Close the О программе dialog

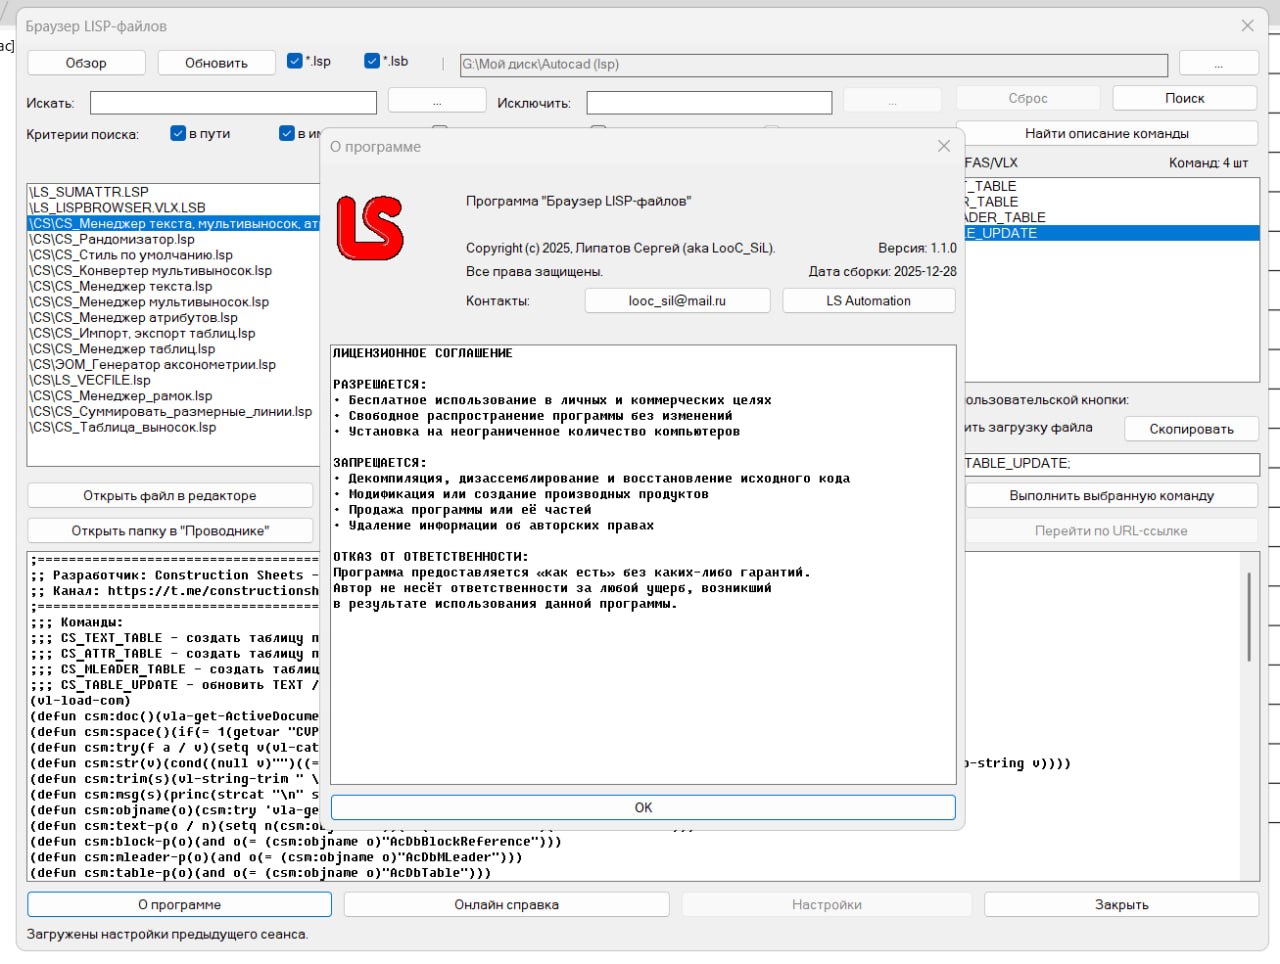(943, 146)
